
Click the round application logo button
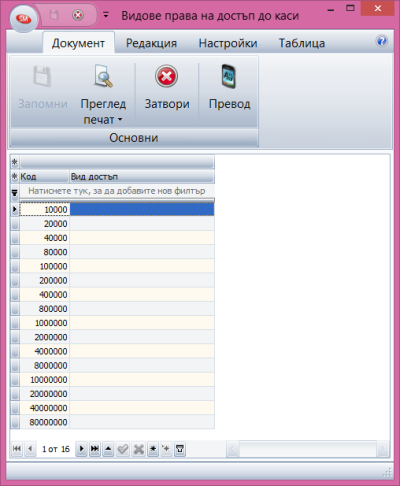(23, 19)
